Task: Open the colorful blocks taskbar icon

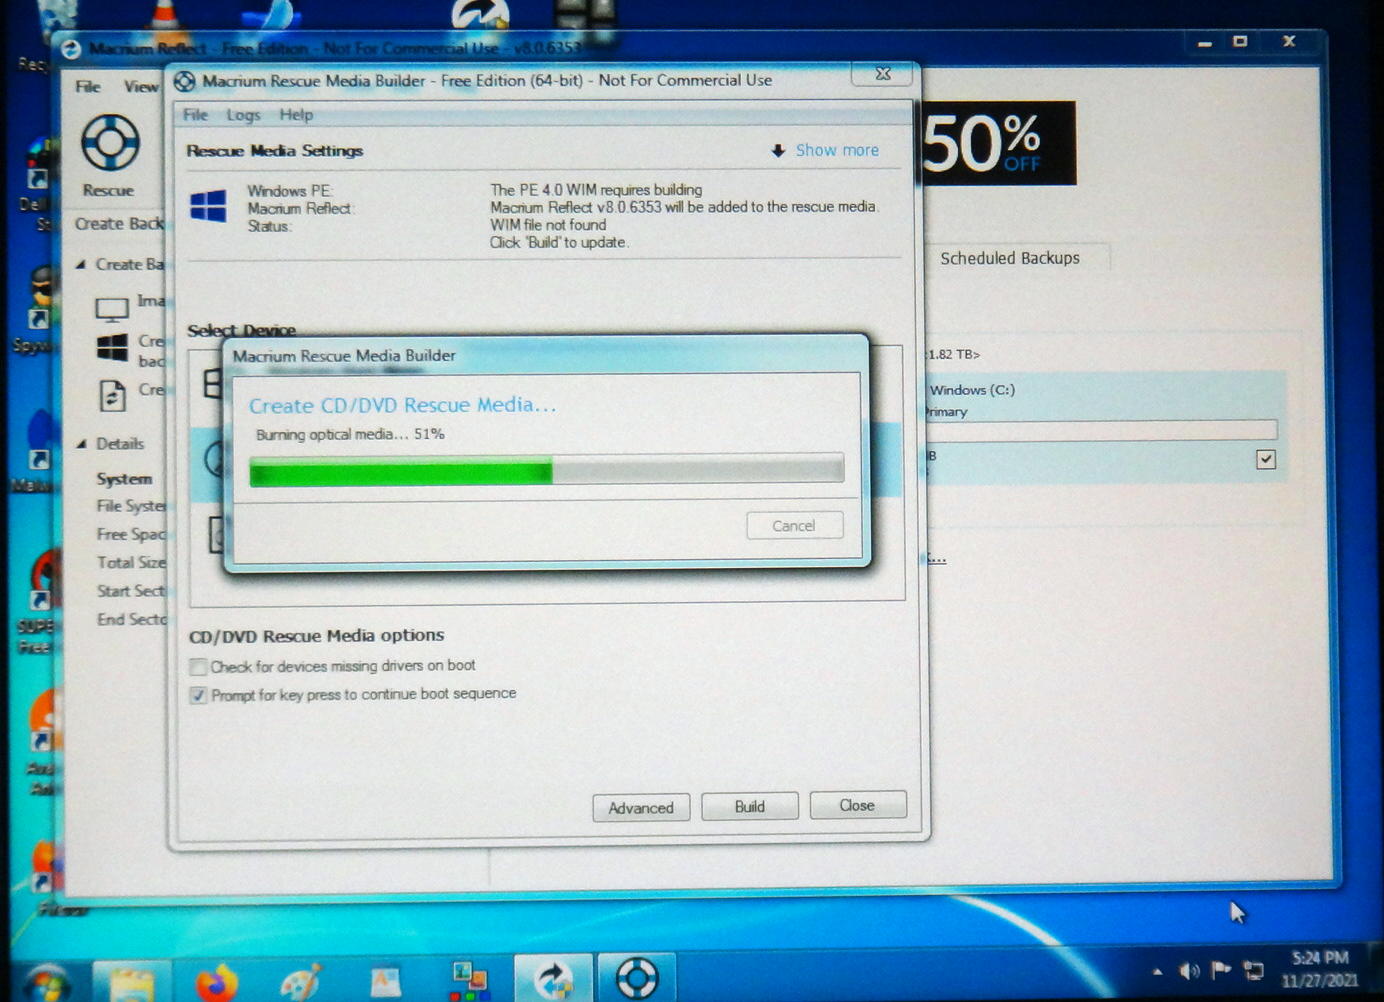Action: [x=469, y=981]
